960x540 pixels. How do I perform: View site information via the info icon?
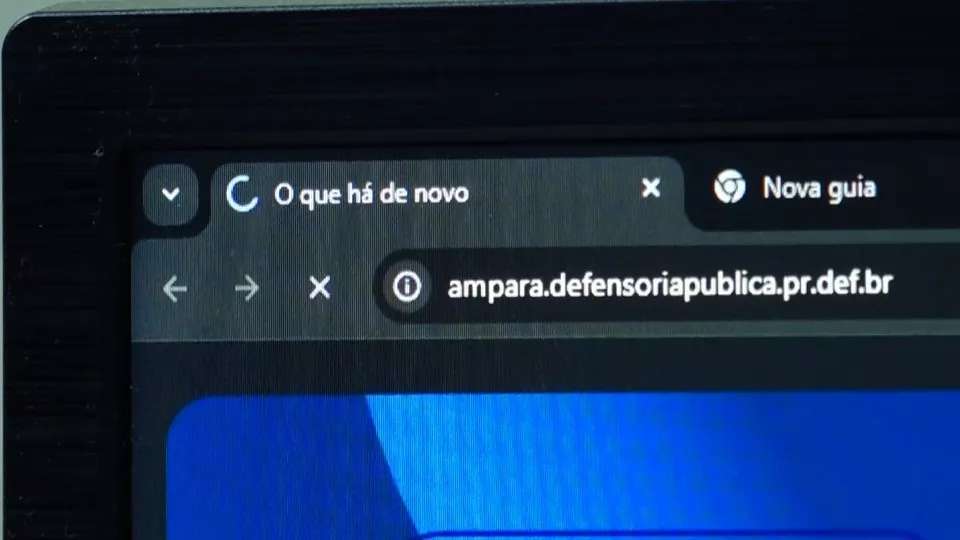[407, 286]
